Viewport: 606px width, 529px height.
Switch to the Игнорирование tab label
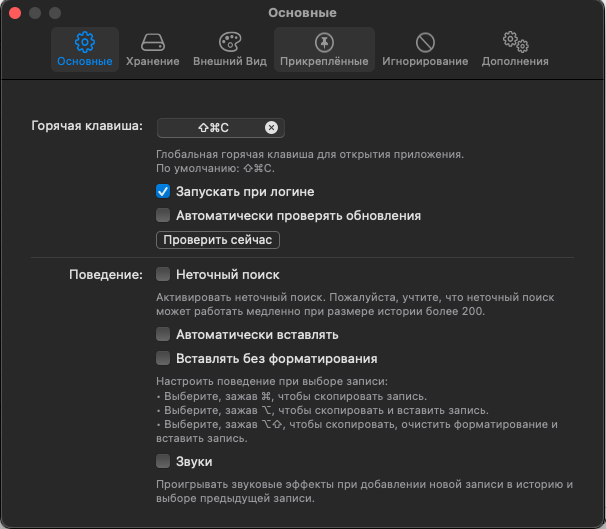coord(425,61)
